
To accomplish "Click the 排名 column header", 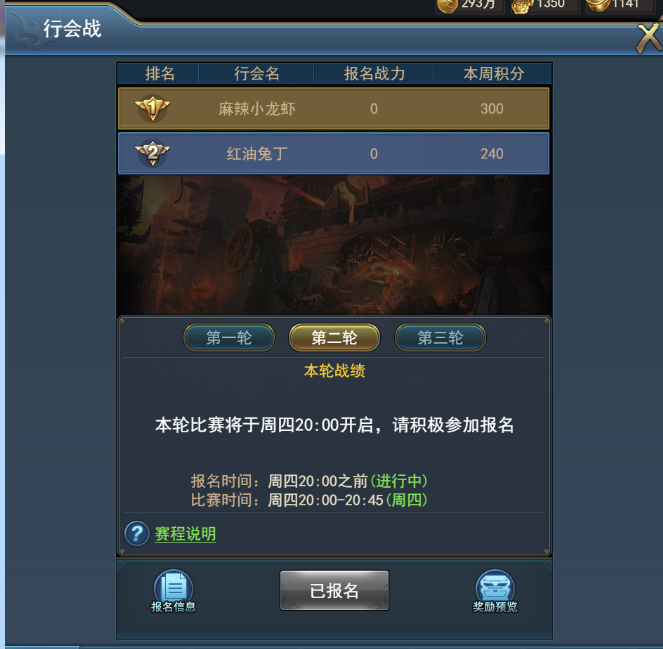I will (160, 74).
